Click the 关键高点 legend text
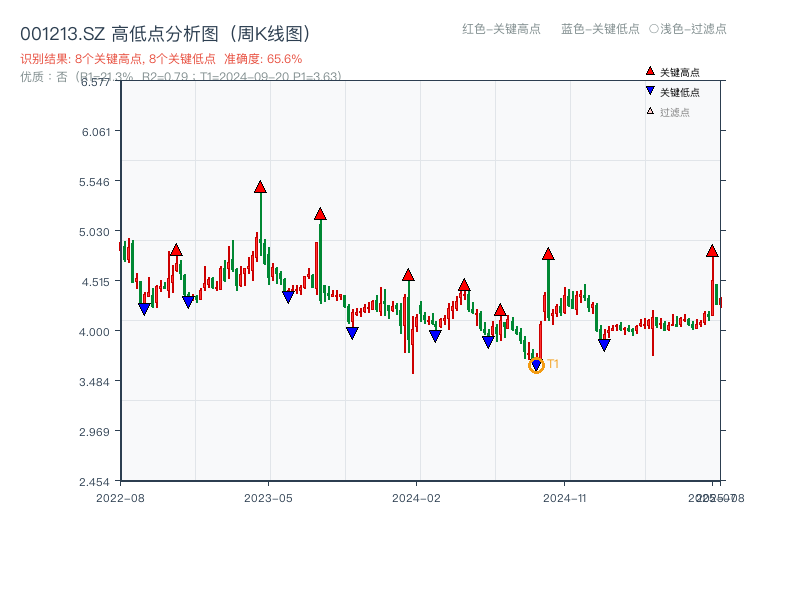Screen dimensions: 800x600 [x=680, y=72]
